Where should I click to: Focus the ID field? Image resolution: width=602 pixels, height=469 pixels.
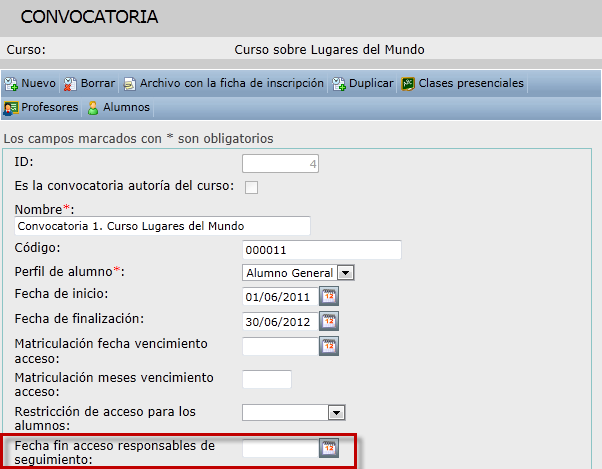(280, 164)
